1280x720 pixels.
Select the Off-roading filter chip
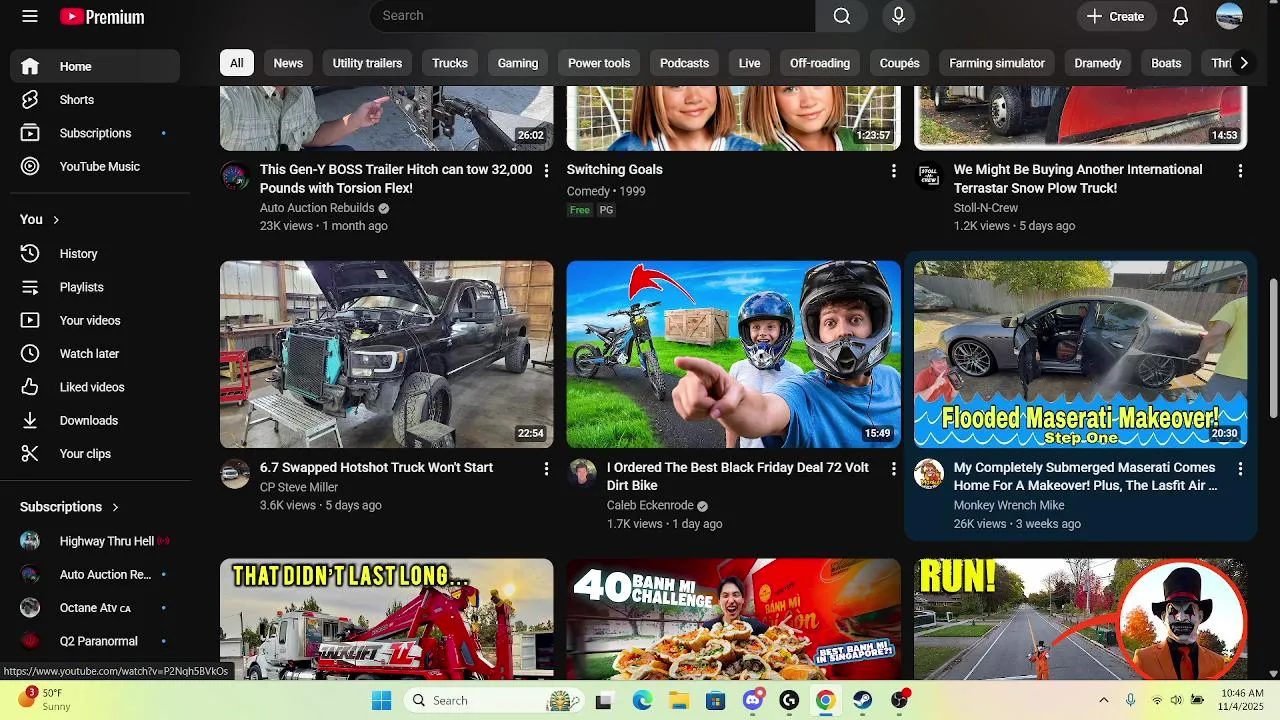coord(820,63)
